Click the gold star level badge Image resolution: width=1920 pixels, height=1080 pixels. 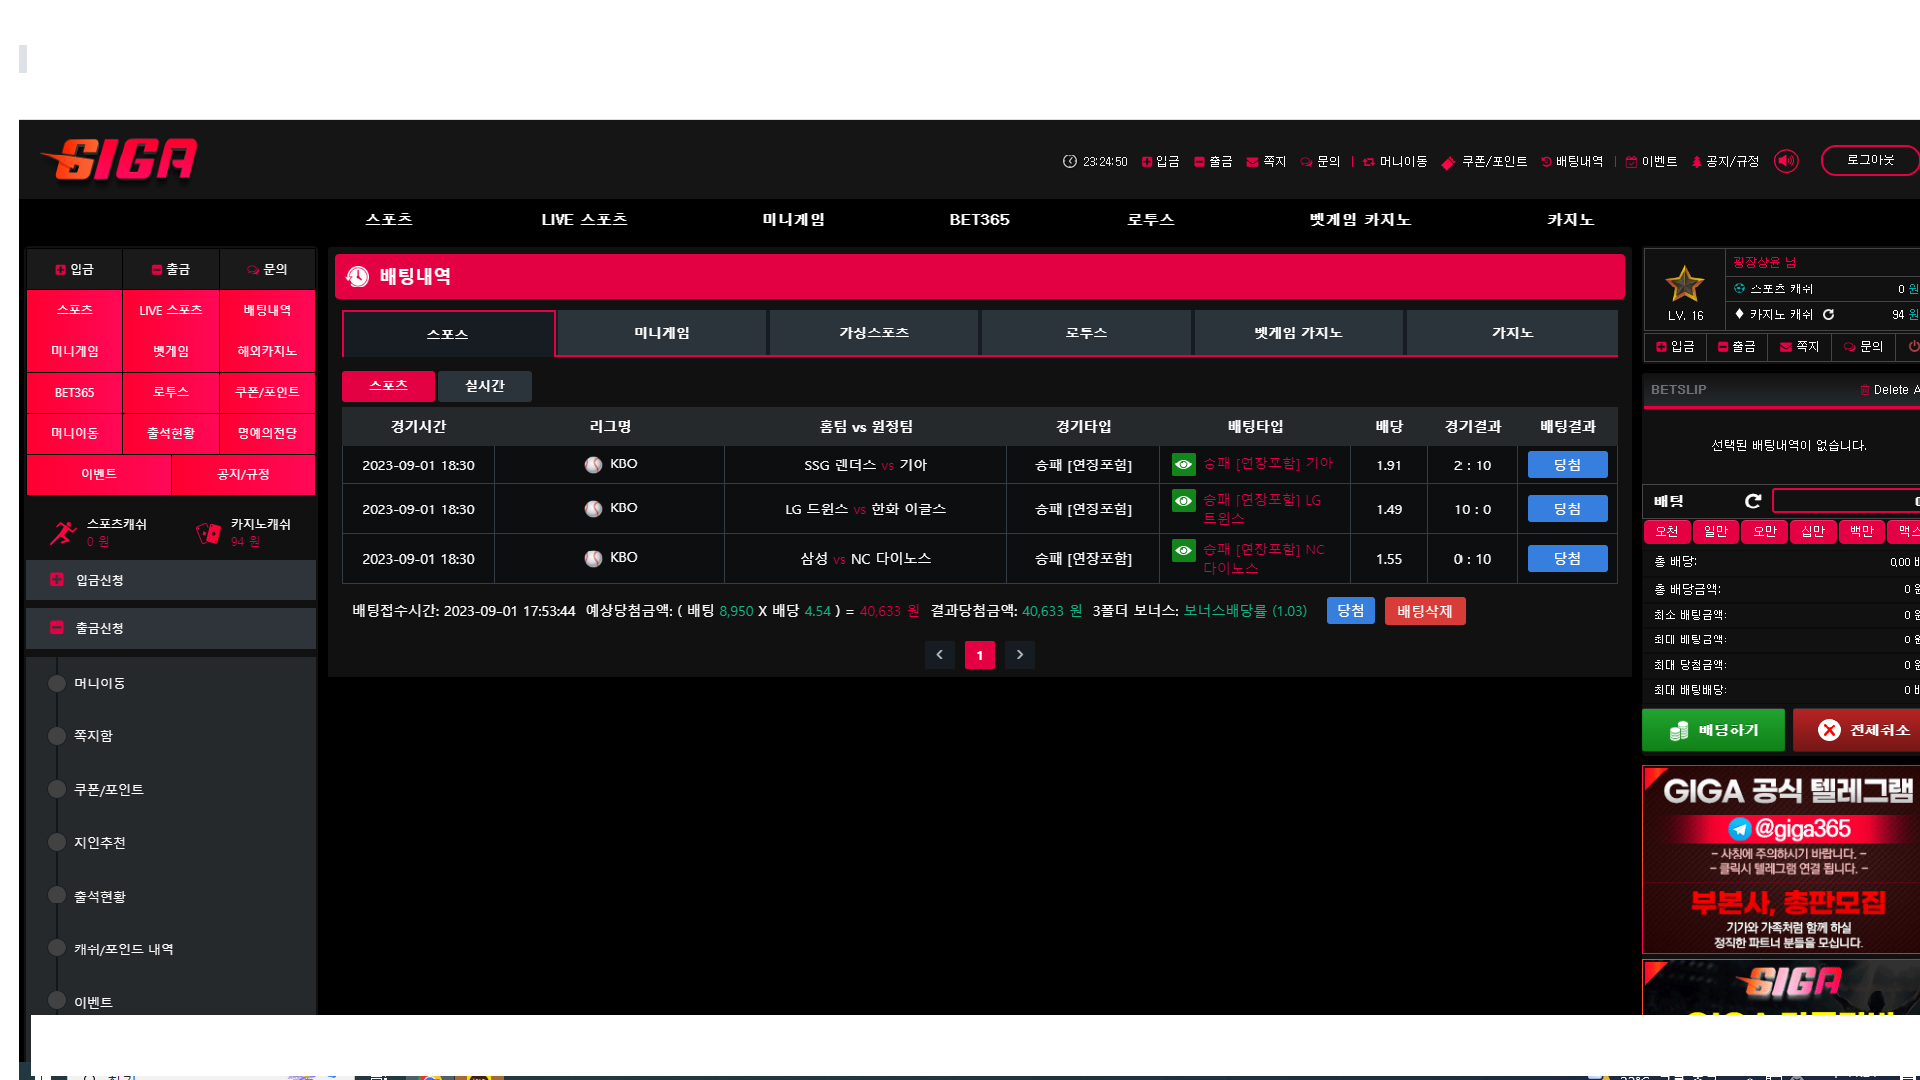1685,284
